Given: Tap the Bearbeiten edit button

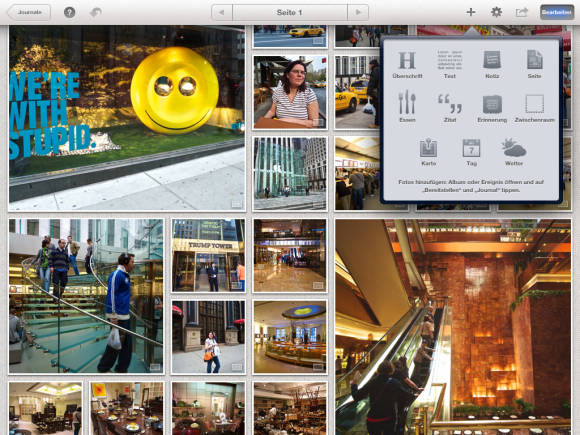Looking at the screenshot, I should (557, 12).
